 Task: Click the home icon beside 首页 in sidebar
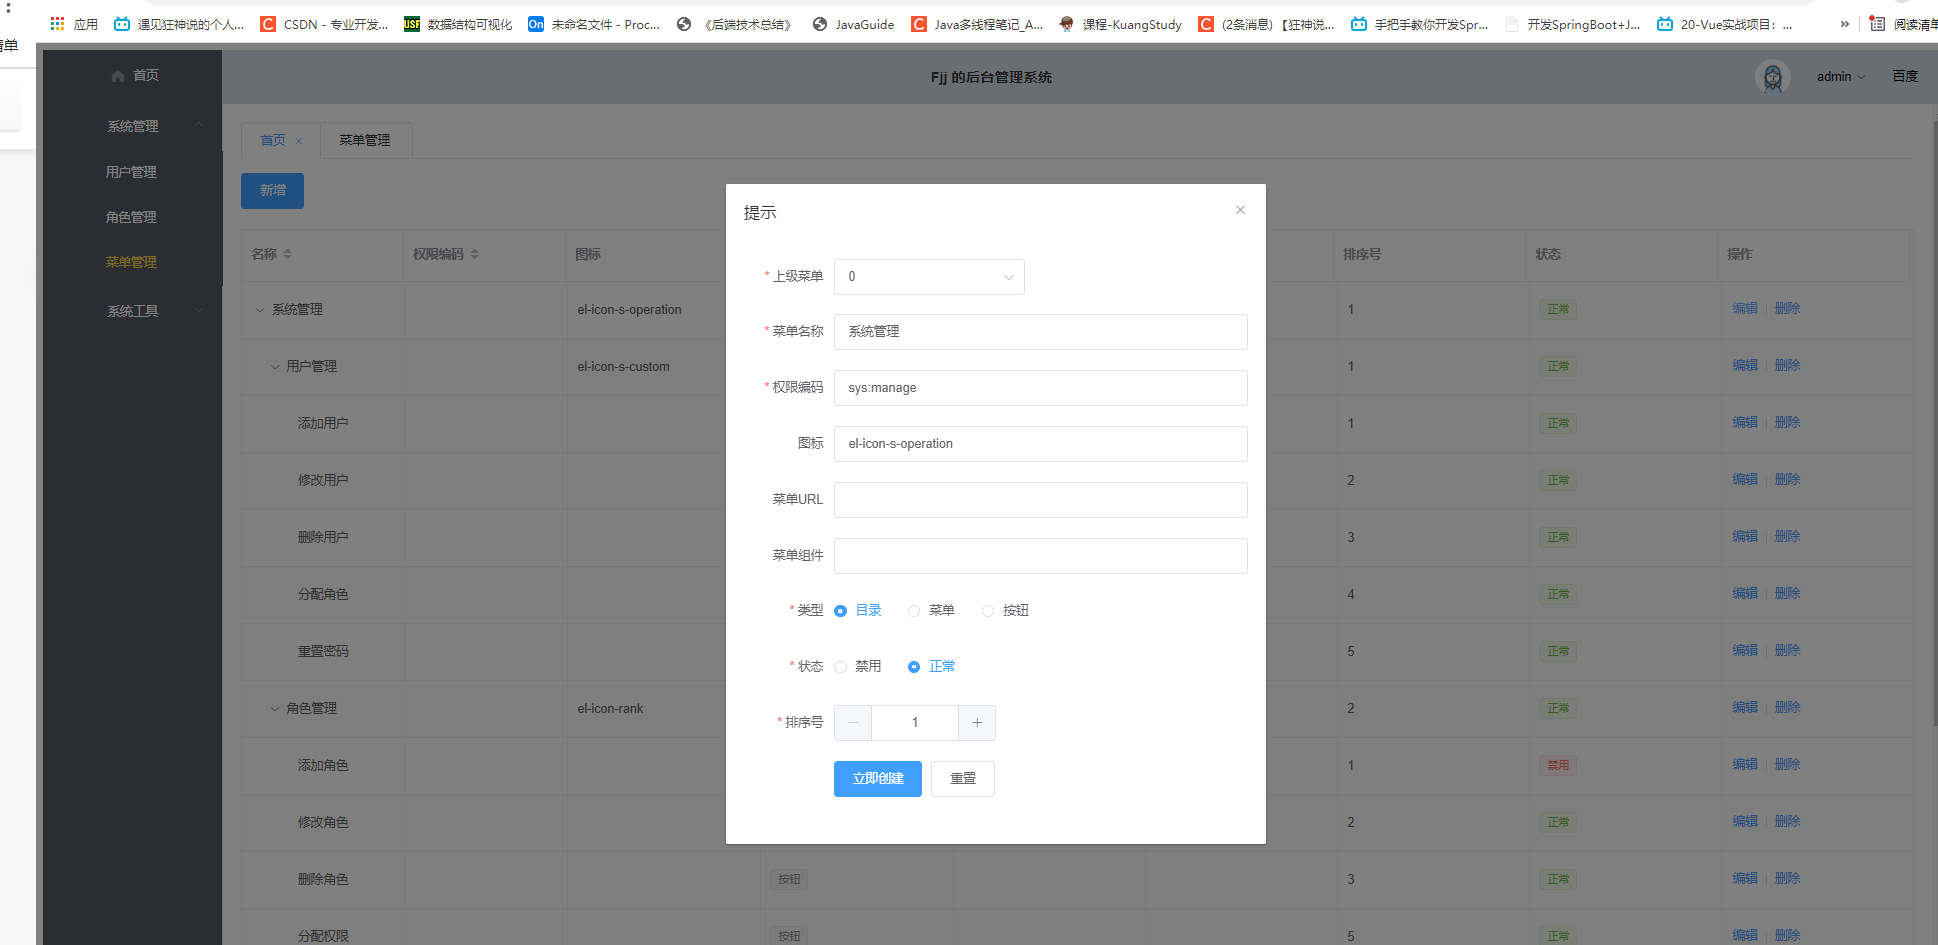(x=117, y=75)
